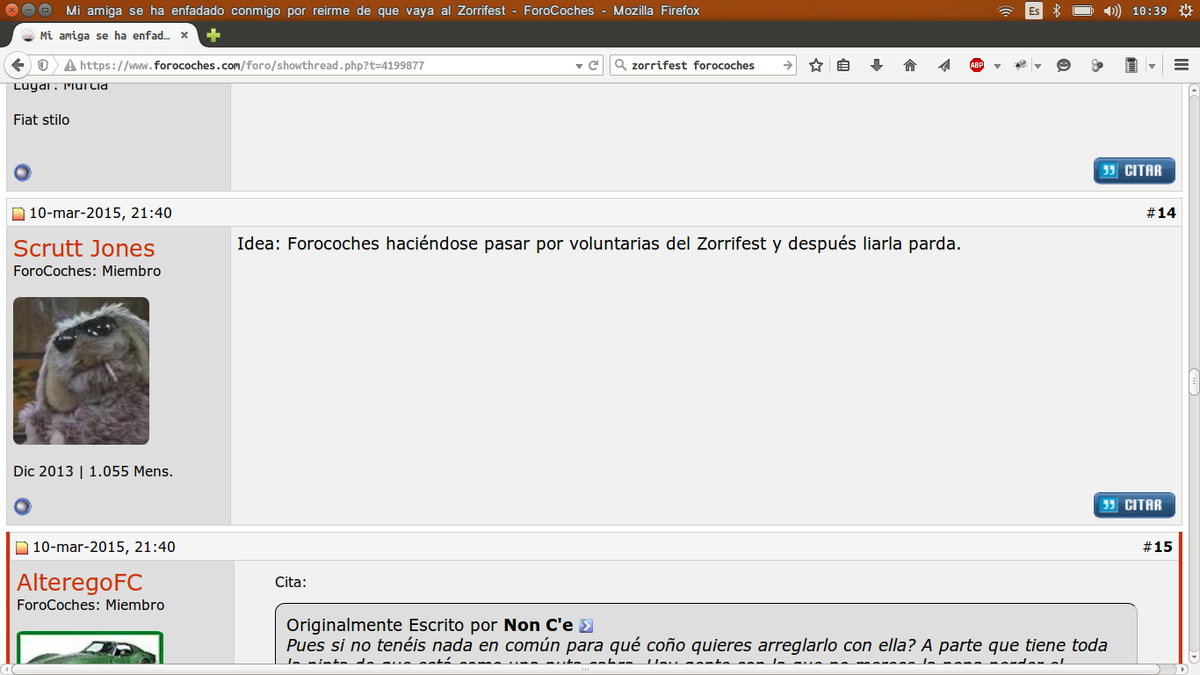Go back with the browser back arrow
The height and width of the screenshot is (675, 1200).
click(18, 65)
